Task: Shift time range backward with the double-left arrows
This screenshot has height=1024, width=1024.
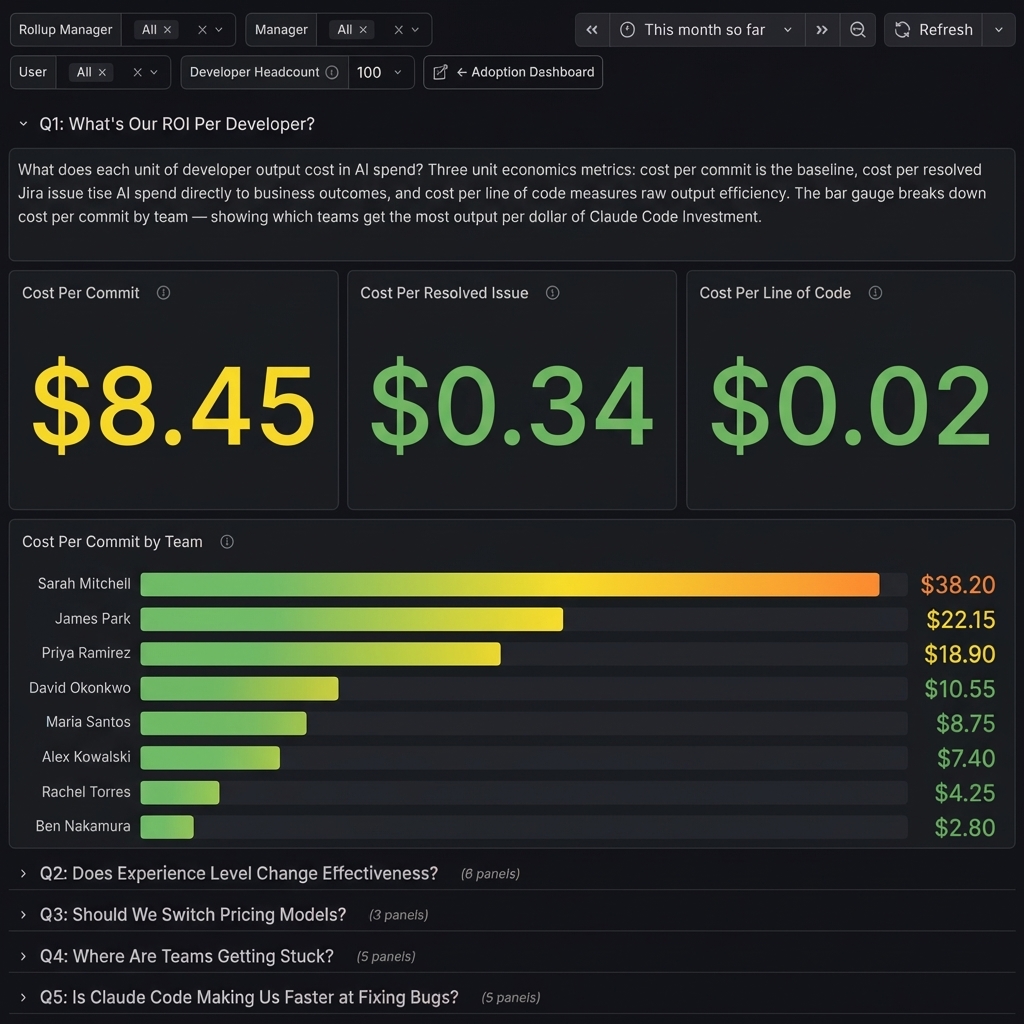Action: [591, 29]
